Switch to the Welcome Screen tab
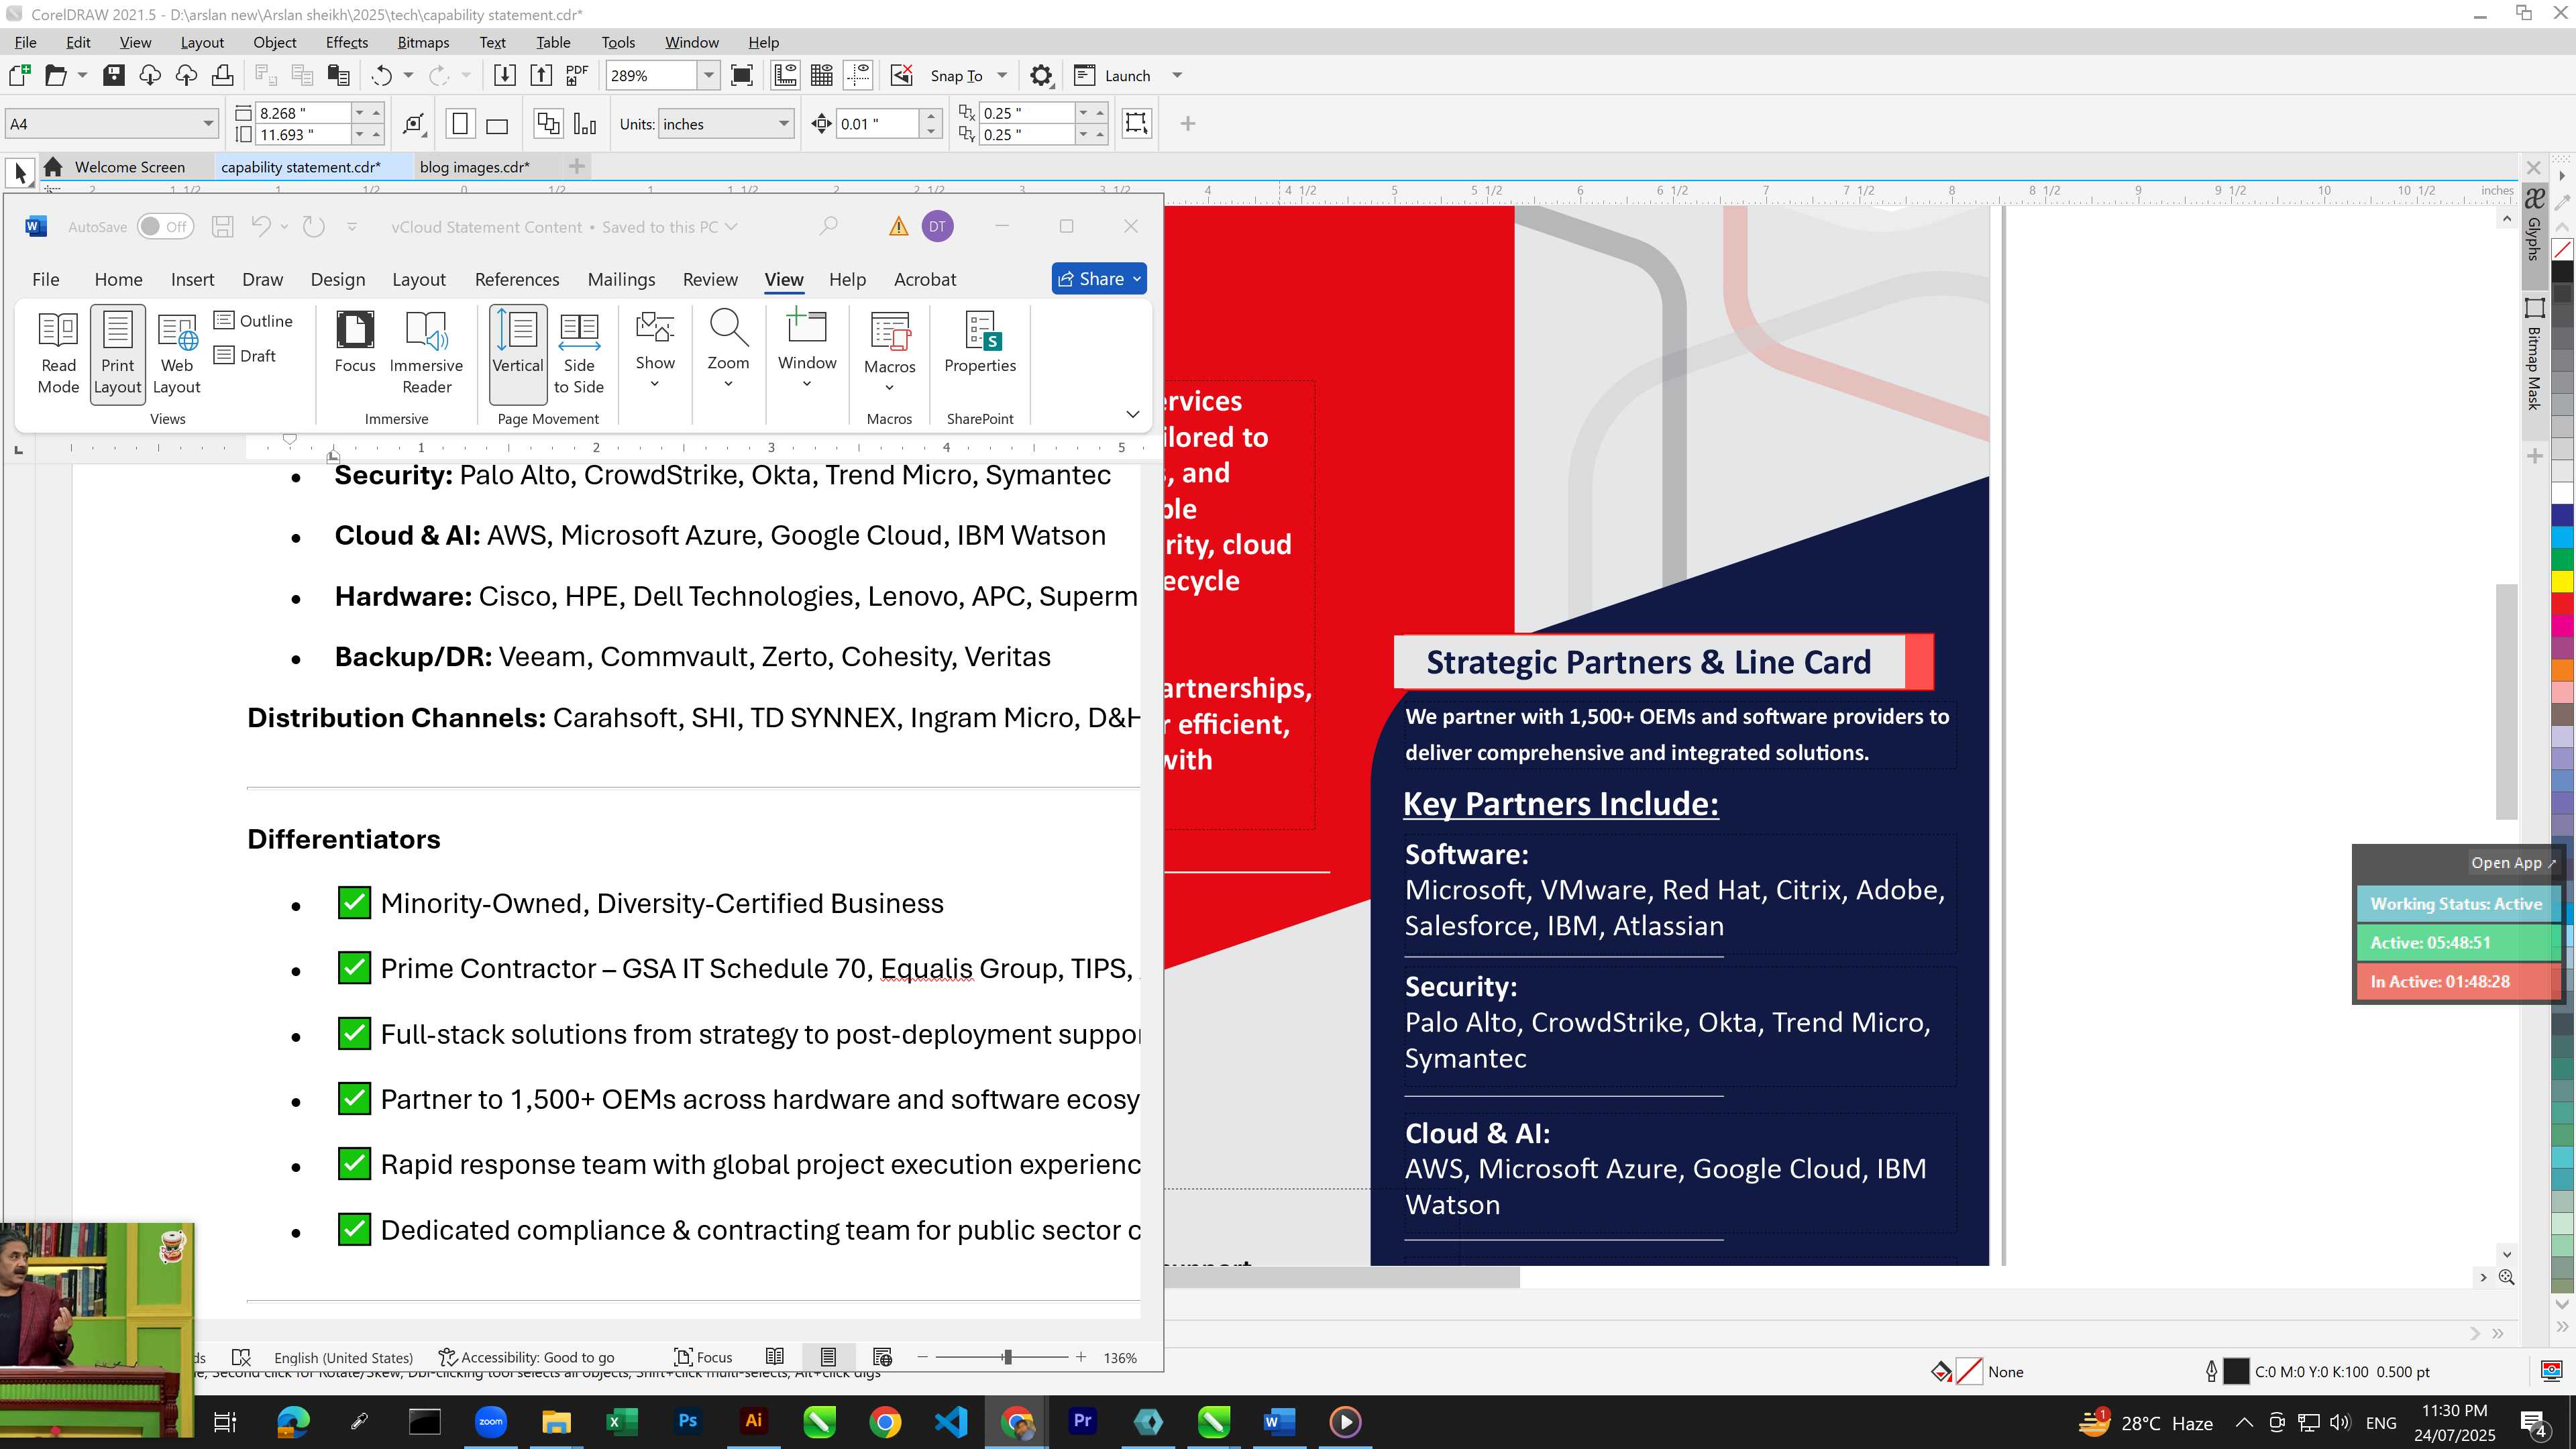The width and height of the screenshot is (2576, 1449). coord(129,167)
